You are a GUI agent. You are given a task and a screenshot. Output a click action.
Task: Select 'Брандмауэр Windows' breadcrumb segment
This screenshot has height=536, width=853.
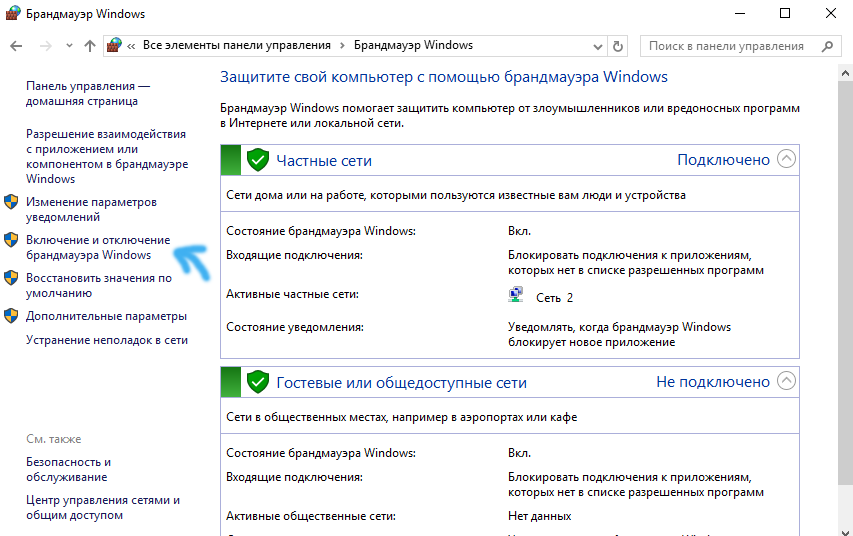click(x=413, y=45)
